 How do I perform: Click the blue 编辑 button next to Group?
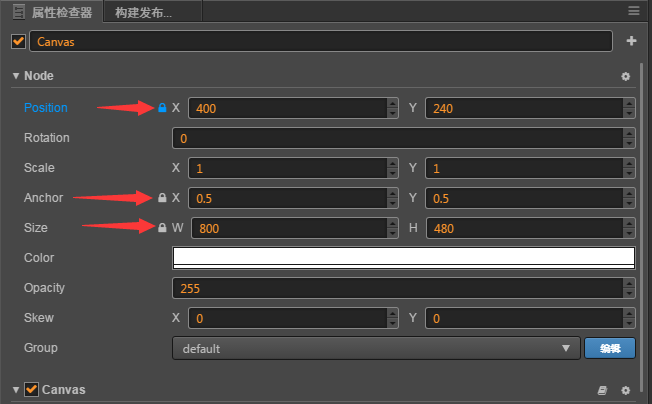610,348
